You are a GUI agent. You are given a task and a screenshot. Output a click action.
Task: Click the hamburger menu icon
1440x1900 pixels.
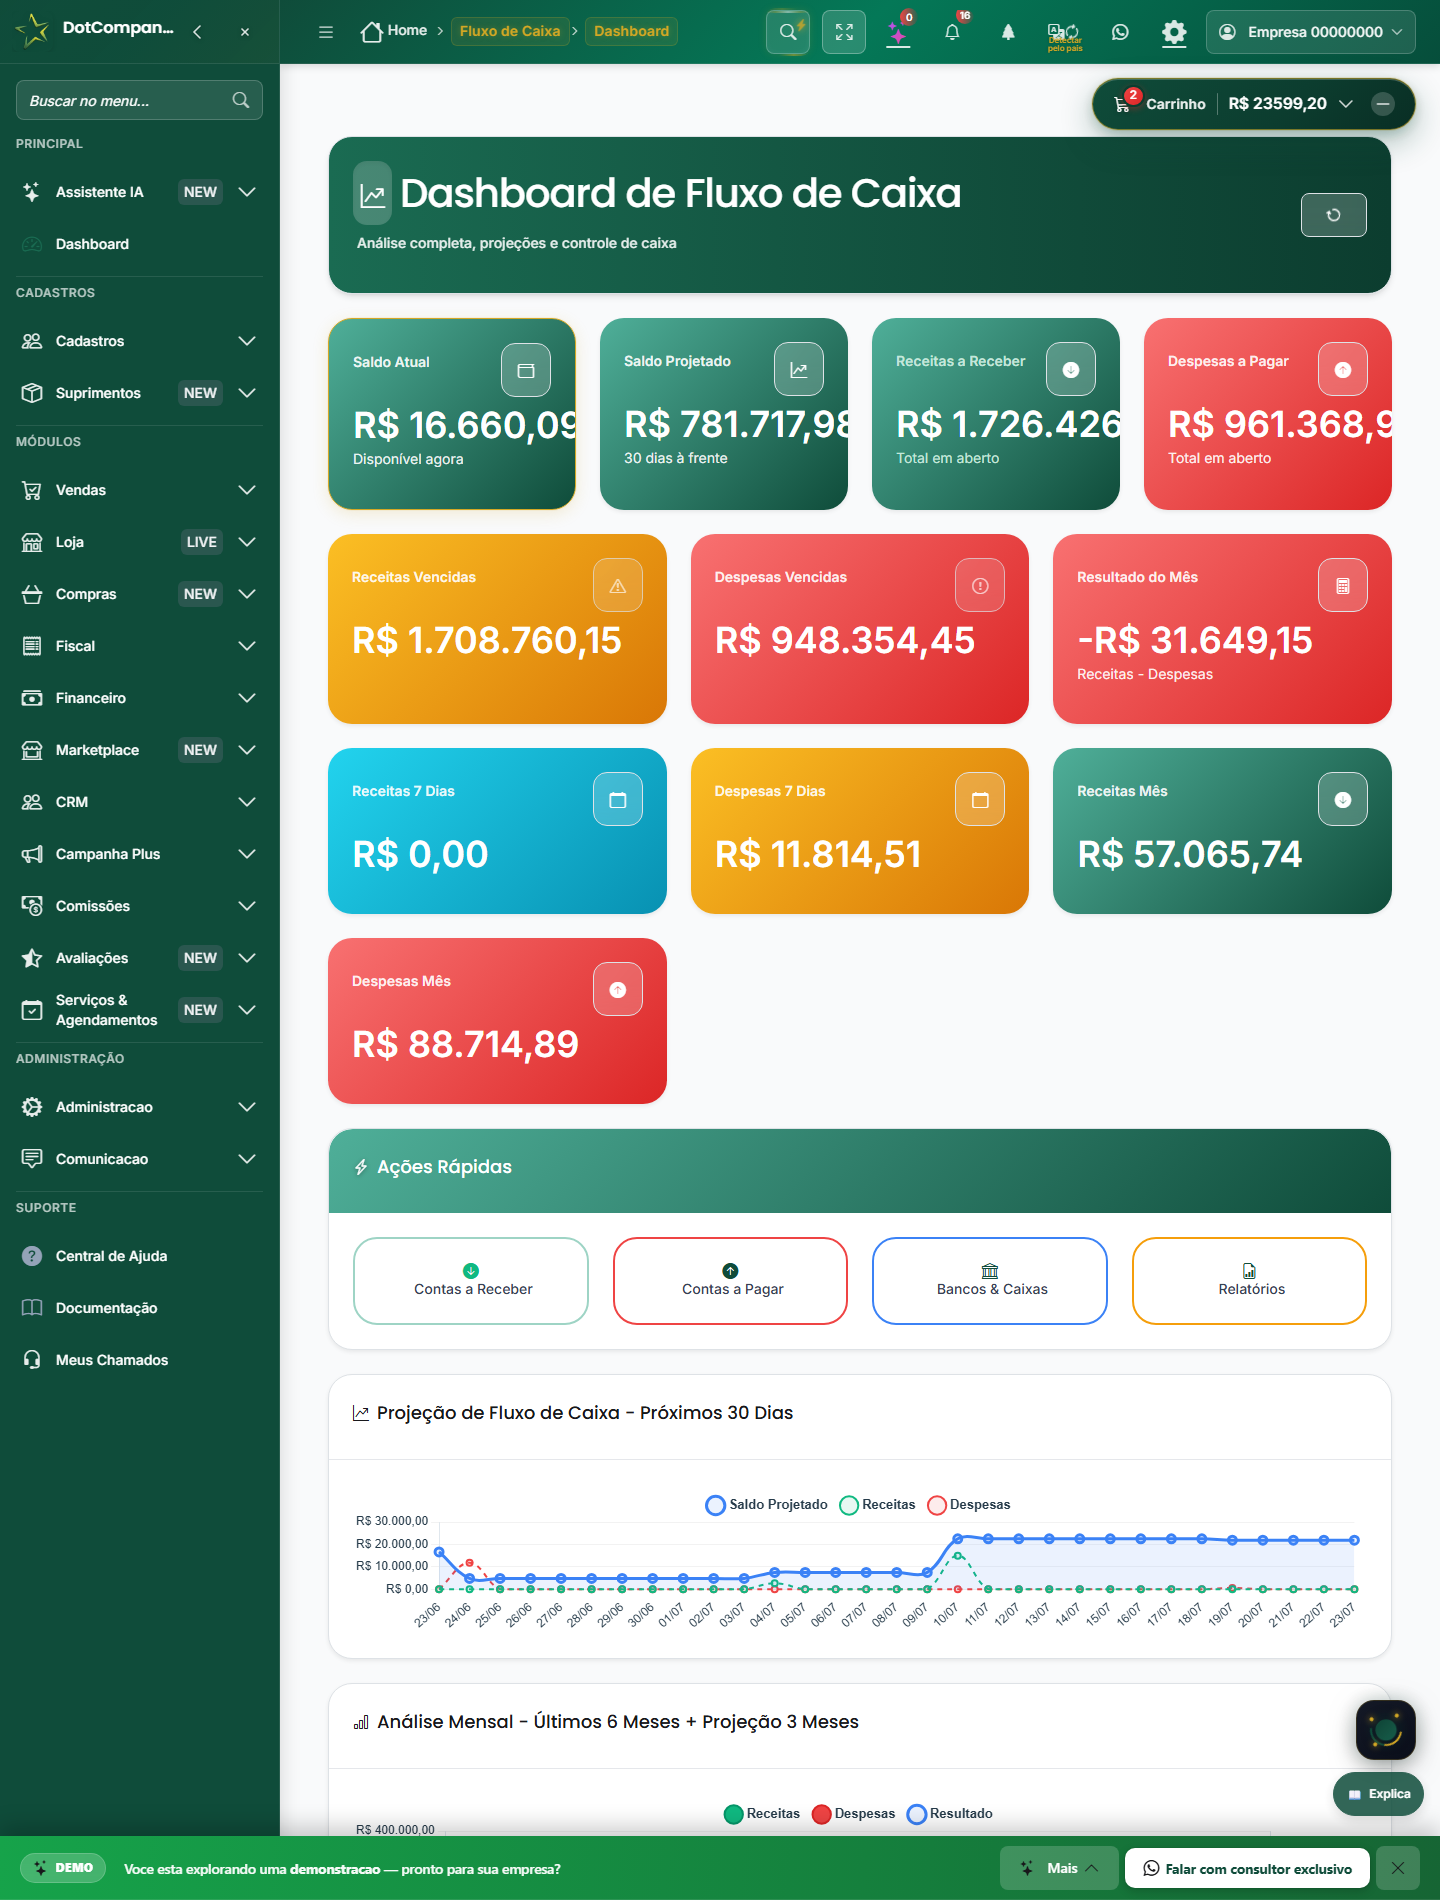[x=326, y=32]
